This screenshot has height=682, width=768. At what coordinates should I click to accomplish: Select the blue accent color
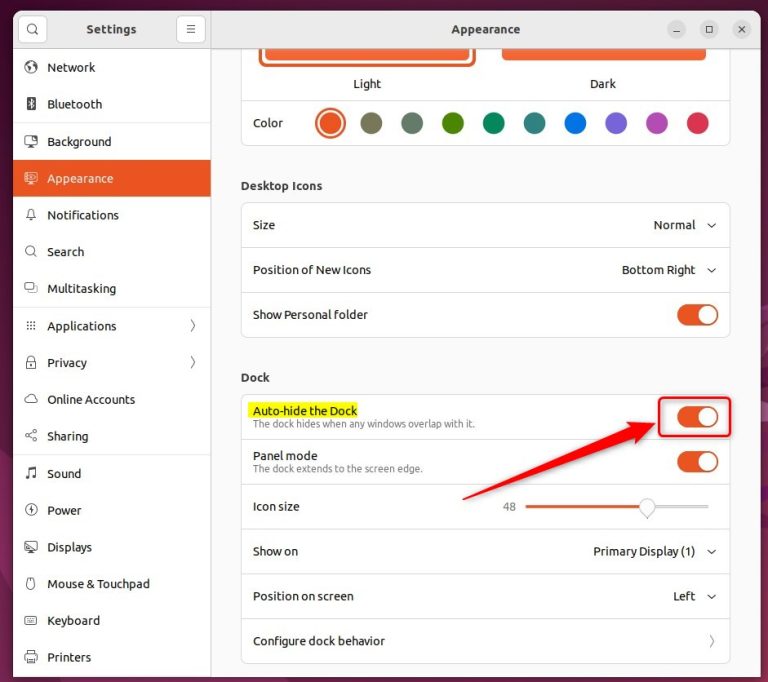point(575,123)
